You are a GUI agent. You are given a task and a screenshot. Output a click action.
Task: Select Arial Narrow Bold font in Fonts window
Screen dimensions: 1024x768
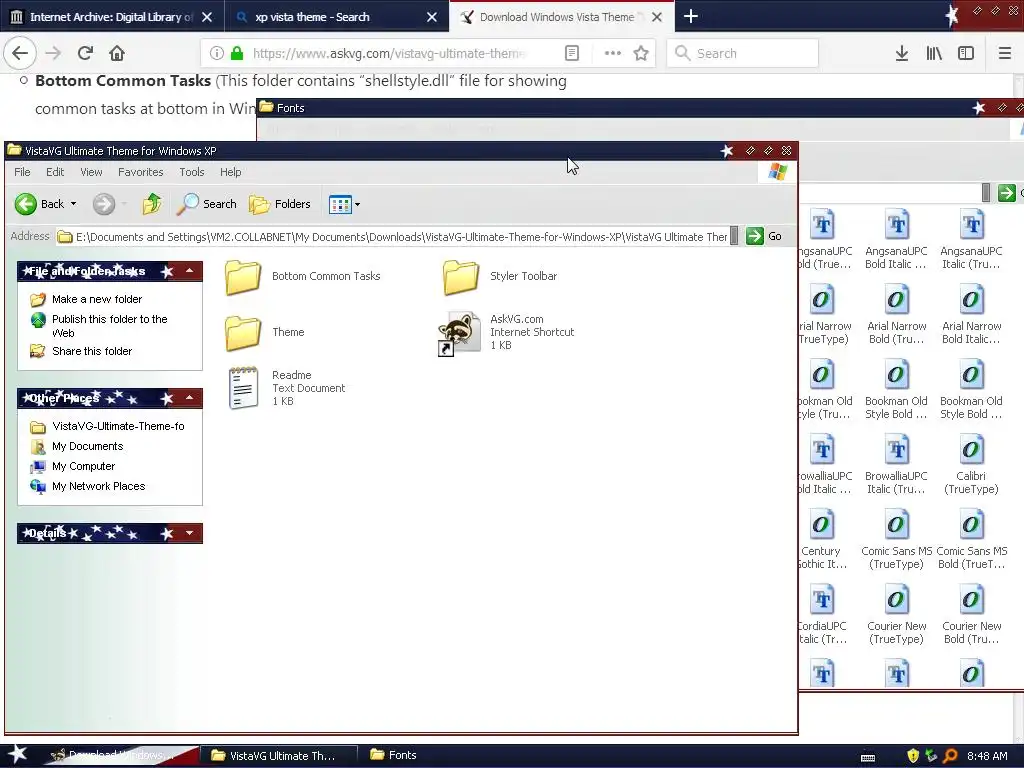tap(896, 314)
